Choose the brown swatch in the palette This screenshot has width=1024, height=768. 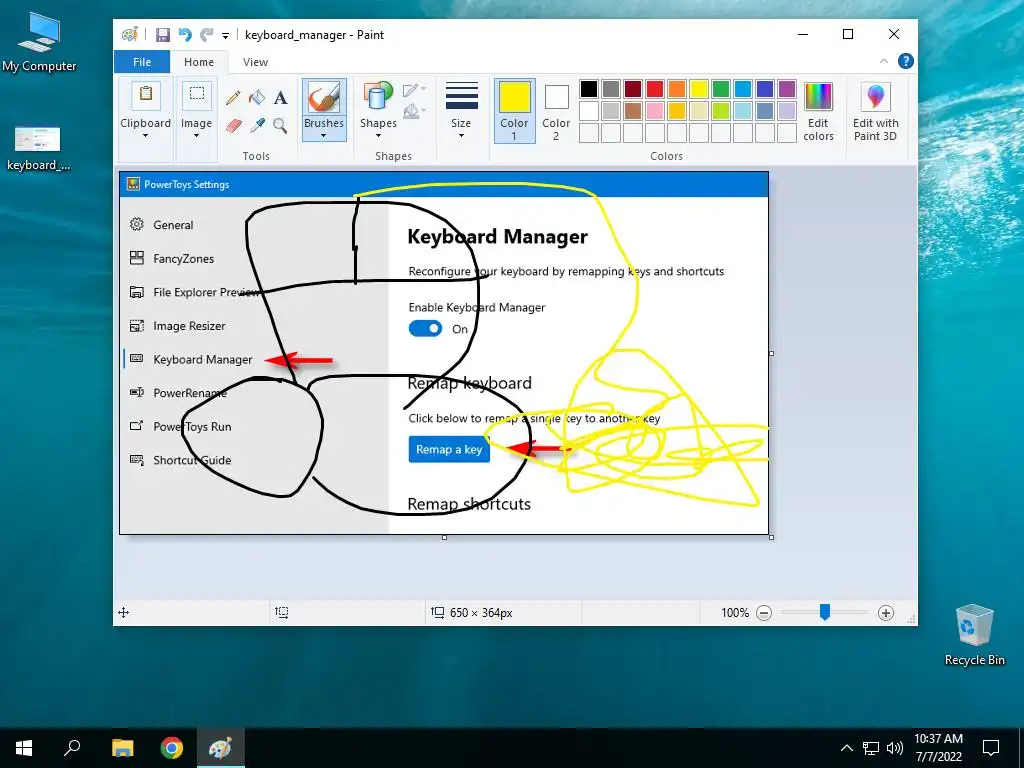point(633,110)
